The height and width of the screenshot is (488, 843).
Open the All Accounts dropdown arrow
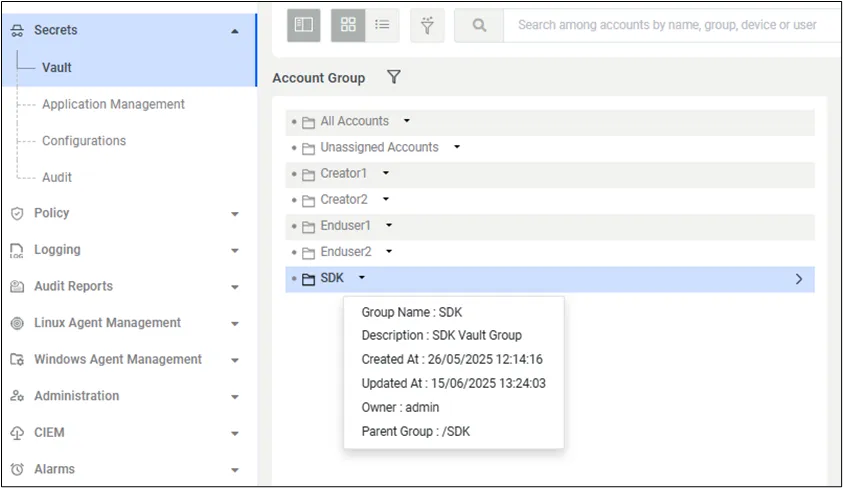[x=407, y=120]
